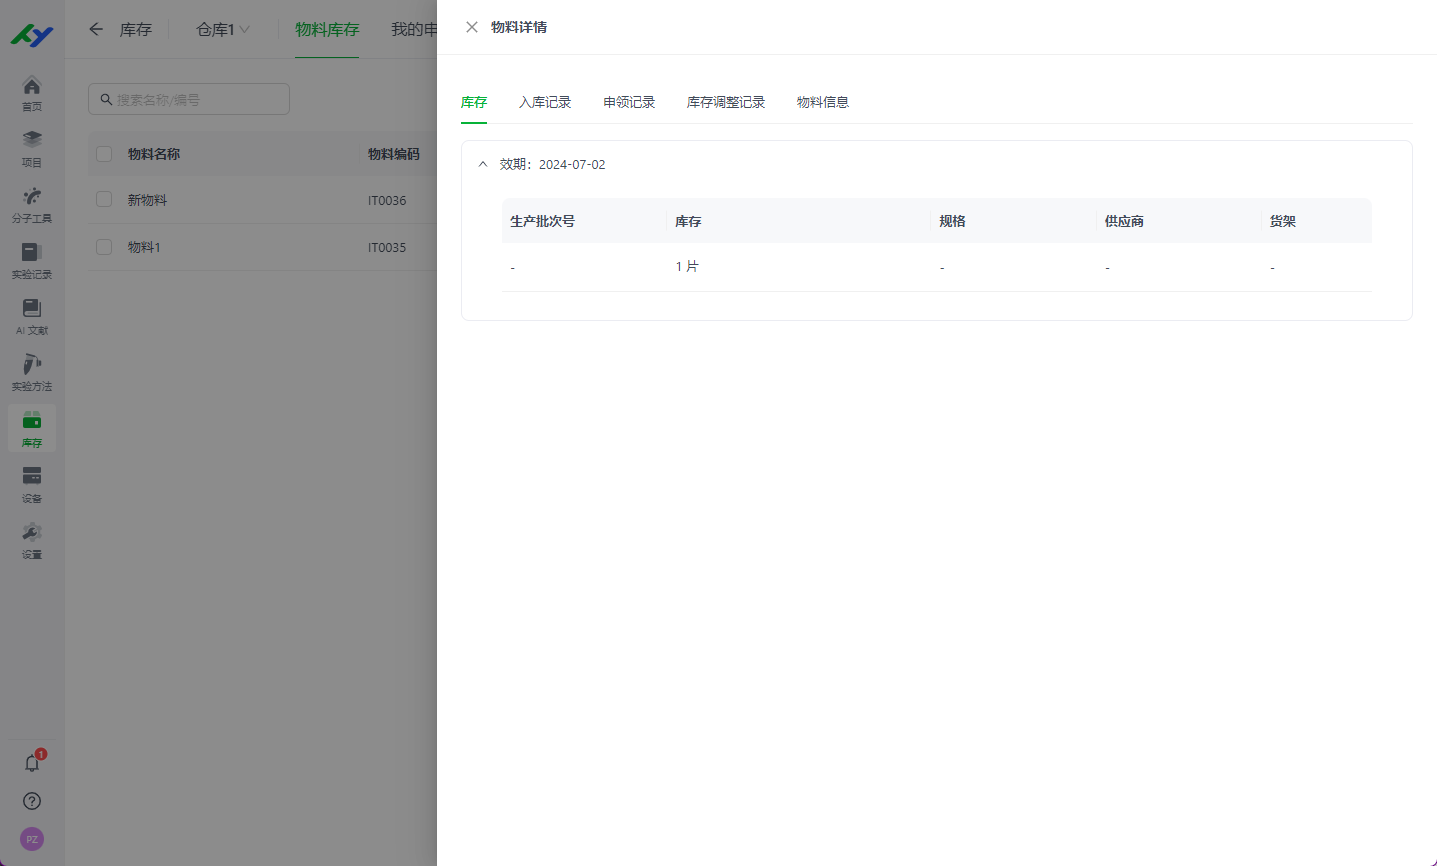This screenshot has height=866, width=1437.
Task: Open the 设置 settings icon in sidebar
Action: point(31,543)
